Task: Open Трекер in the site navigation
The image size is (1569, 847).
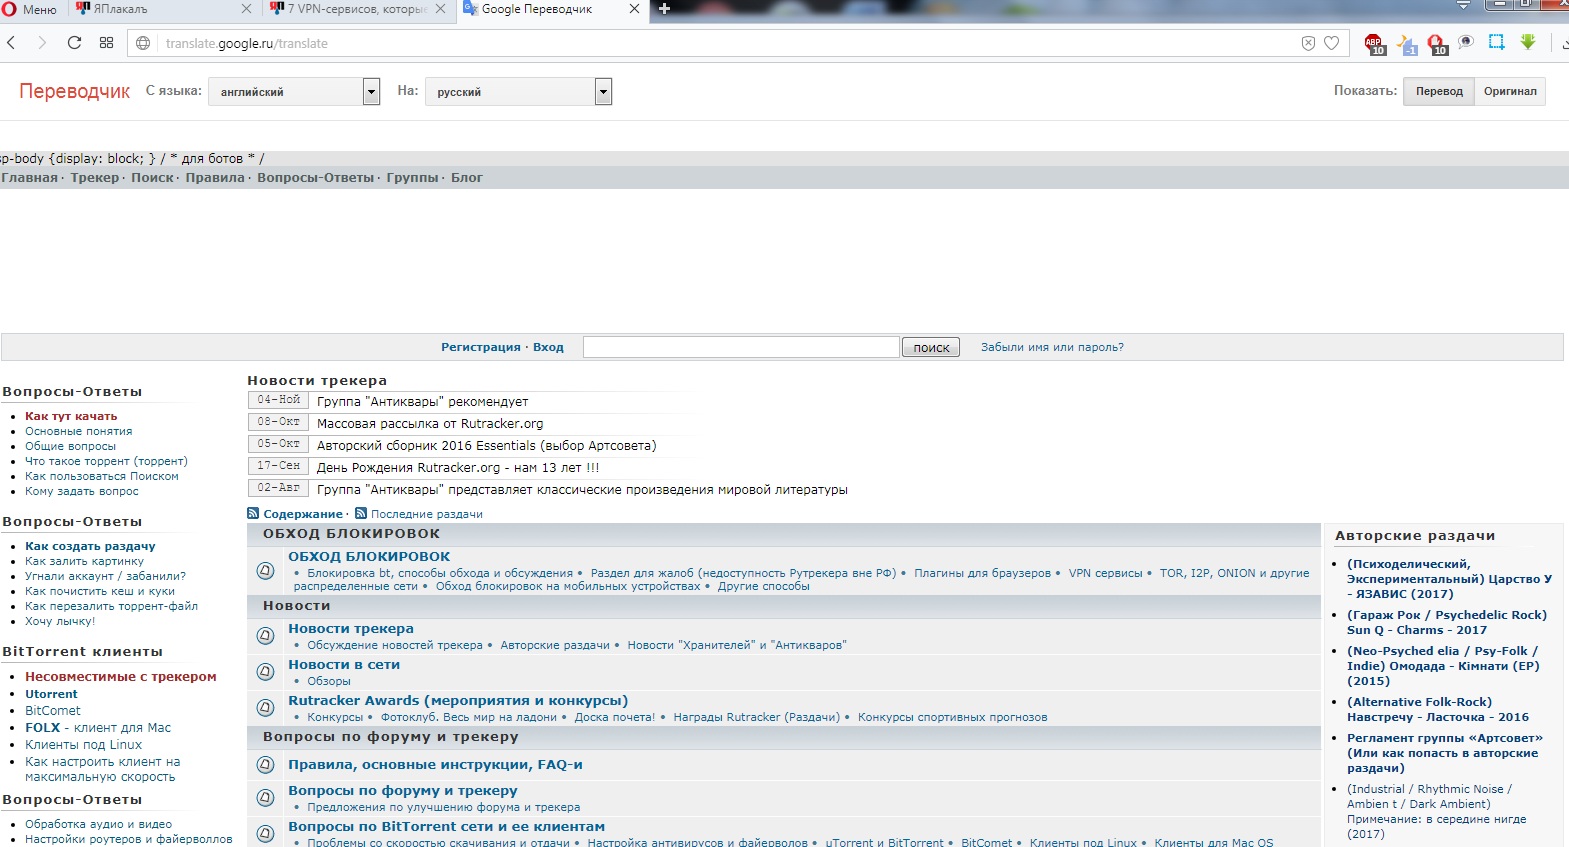Action: pyautogui.click(x=94, y=178)
